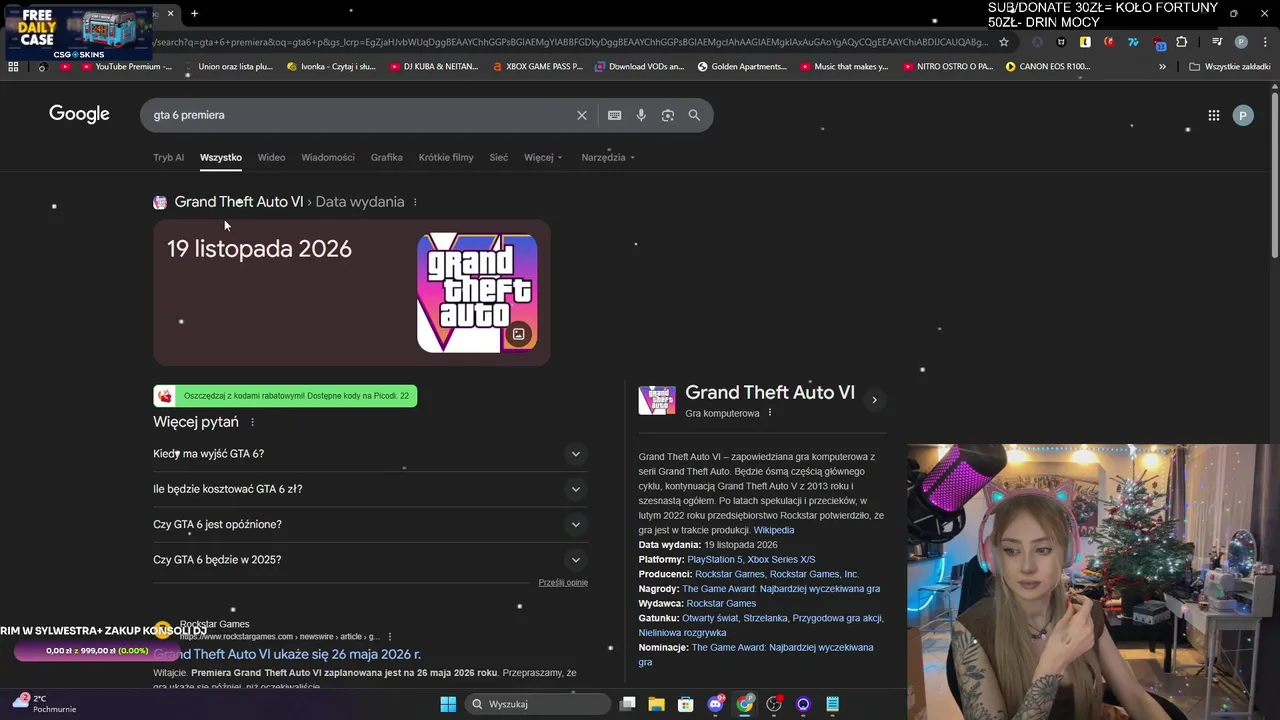Open the Chrome profile avatar in toolbar

click(1241, 42)
